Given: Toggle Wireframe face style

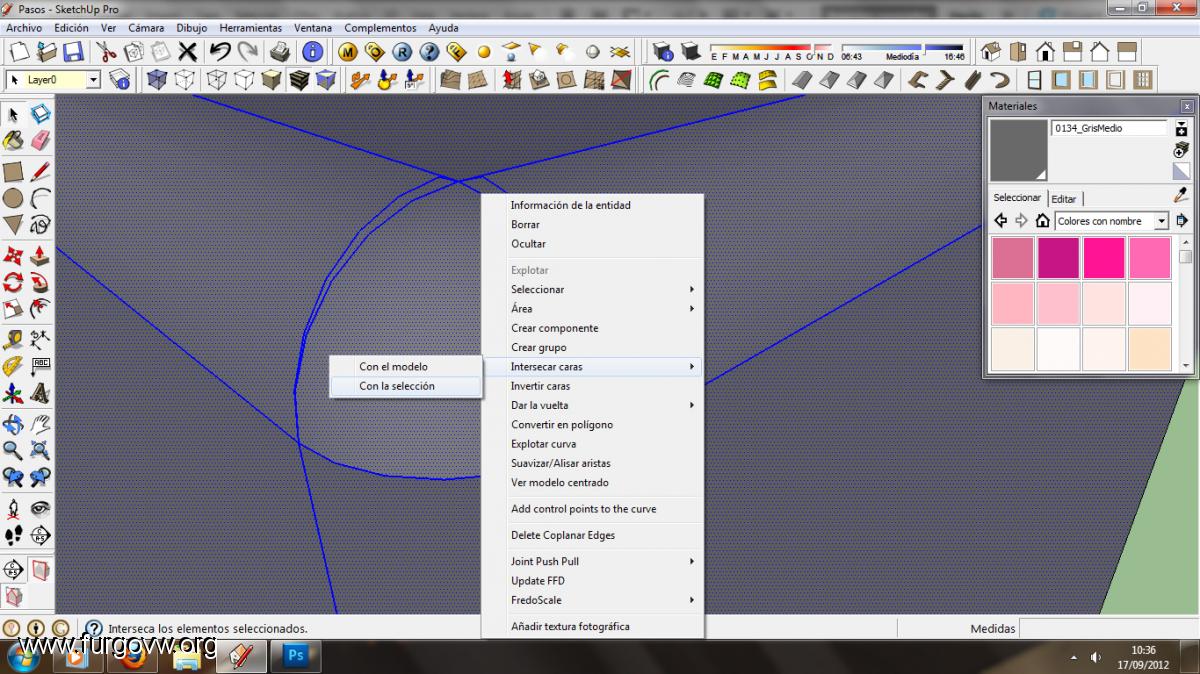Looking at the screenshot, I should point(215,80).
